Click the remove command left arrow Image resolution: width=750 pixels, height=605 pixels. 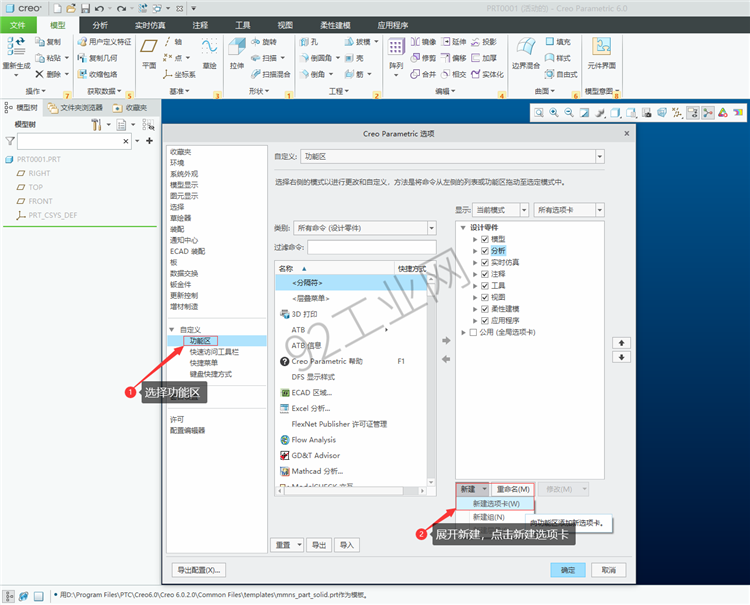(x=446, y=359)
